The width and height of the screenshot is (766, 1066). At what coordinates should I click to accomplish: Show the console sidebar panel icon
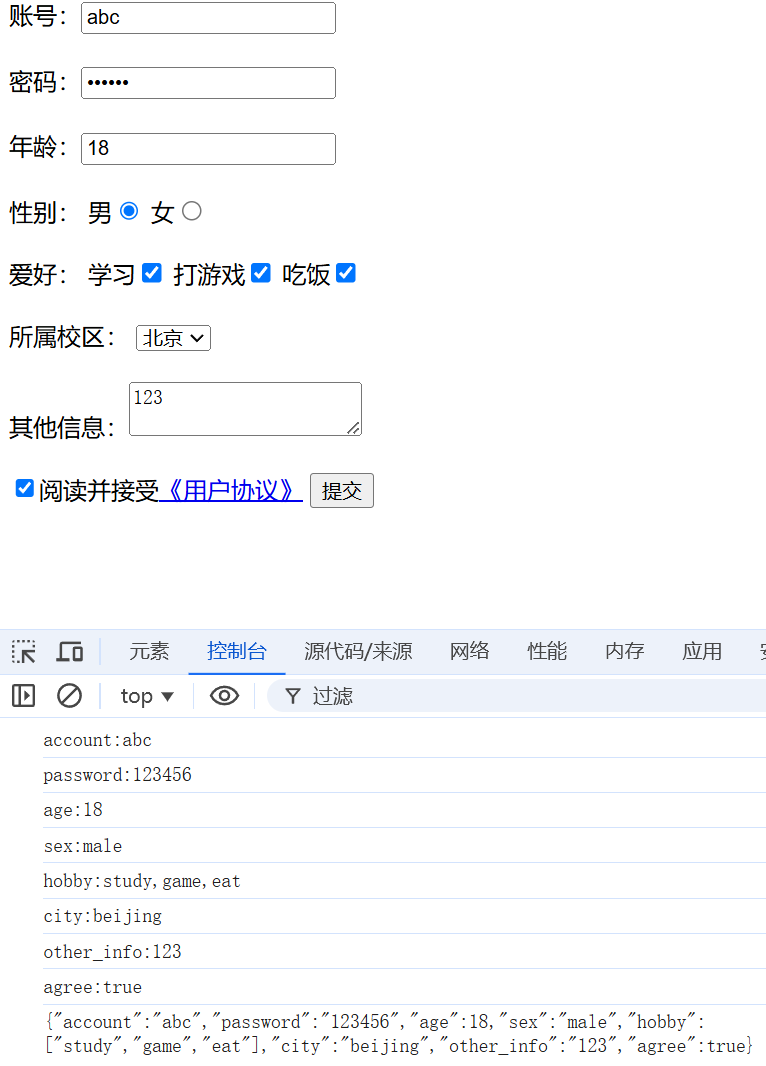pos(24,695)
